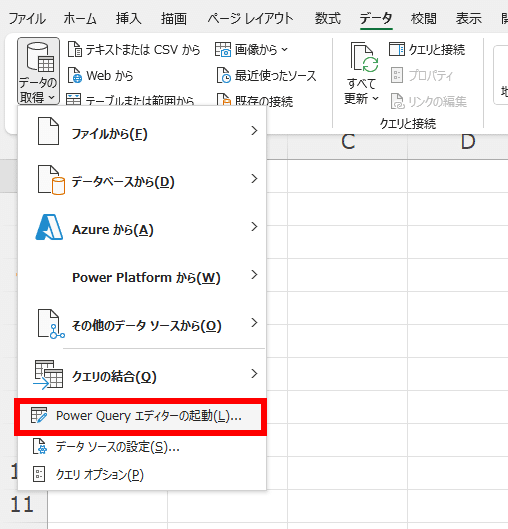The width and height of the screenshot is (508, 529).
Task: Click the テキストまたは CSV から icon
Action: [75, 49]
